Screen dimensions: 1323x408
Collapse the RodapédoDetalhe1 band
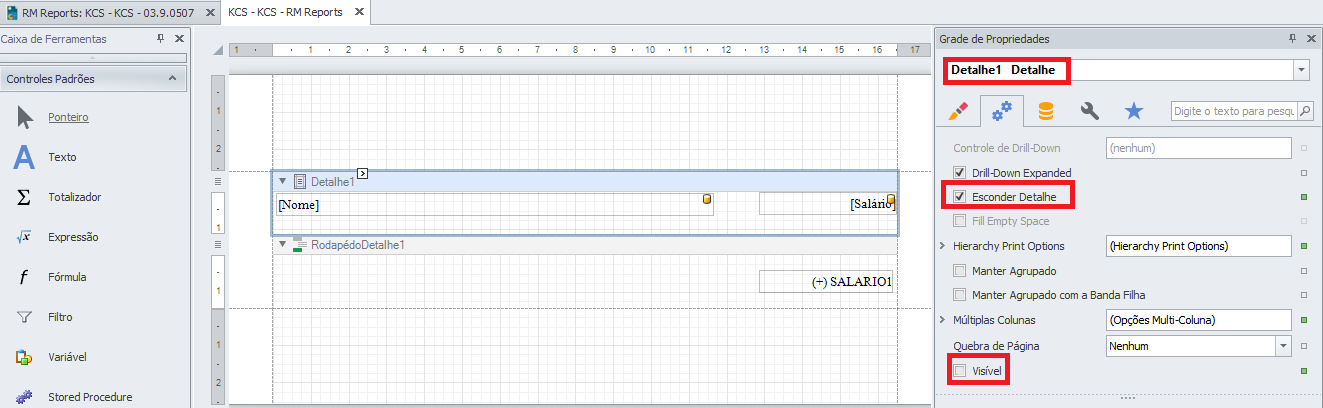(x=282, y=245)
